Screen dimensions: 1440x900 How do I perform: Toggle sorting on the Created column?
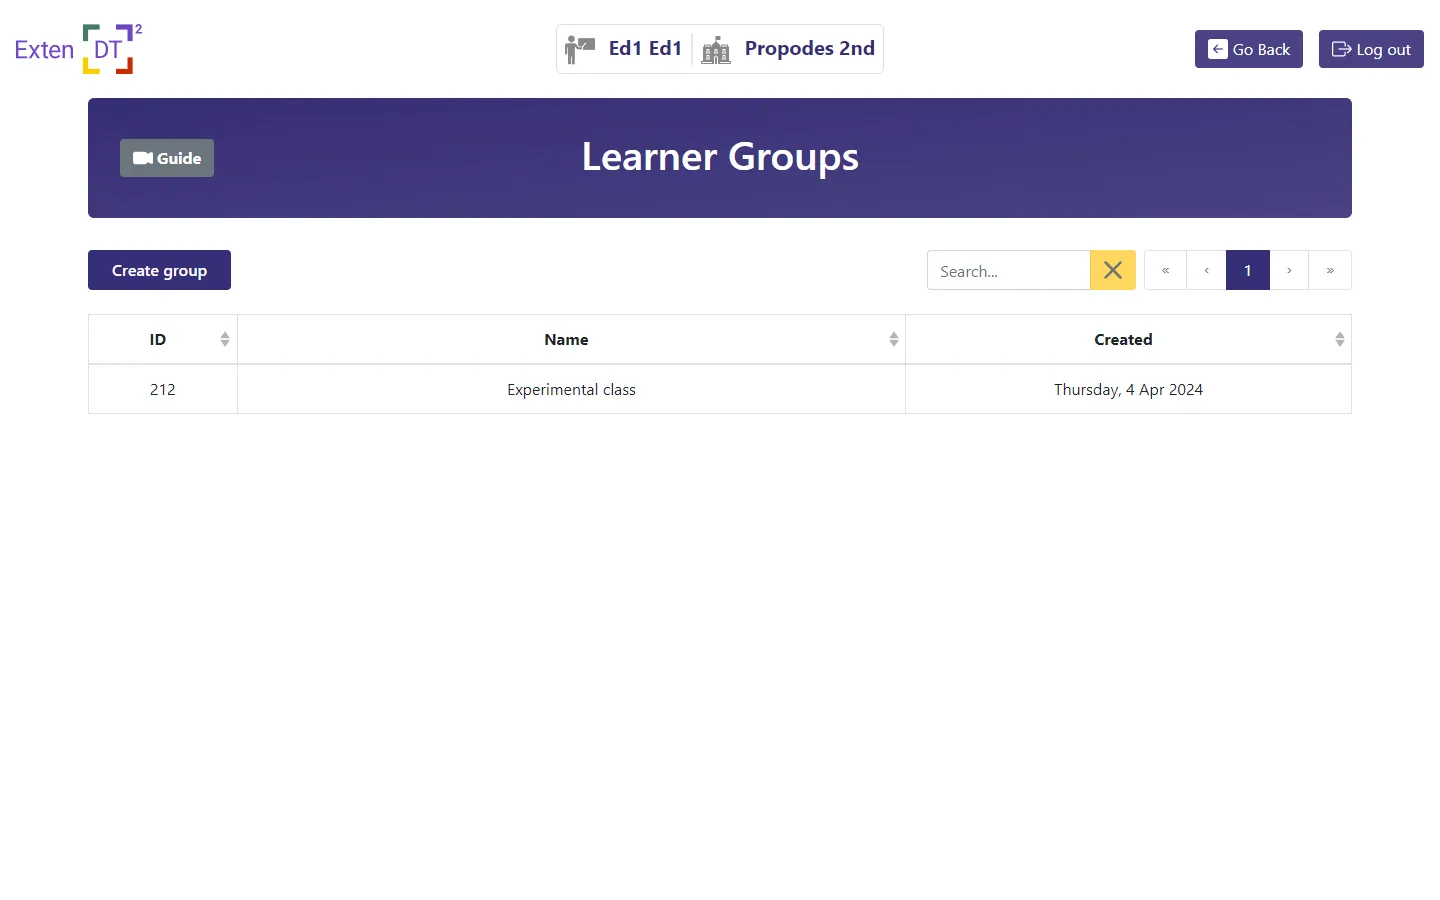[x=1340, y=339]
